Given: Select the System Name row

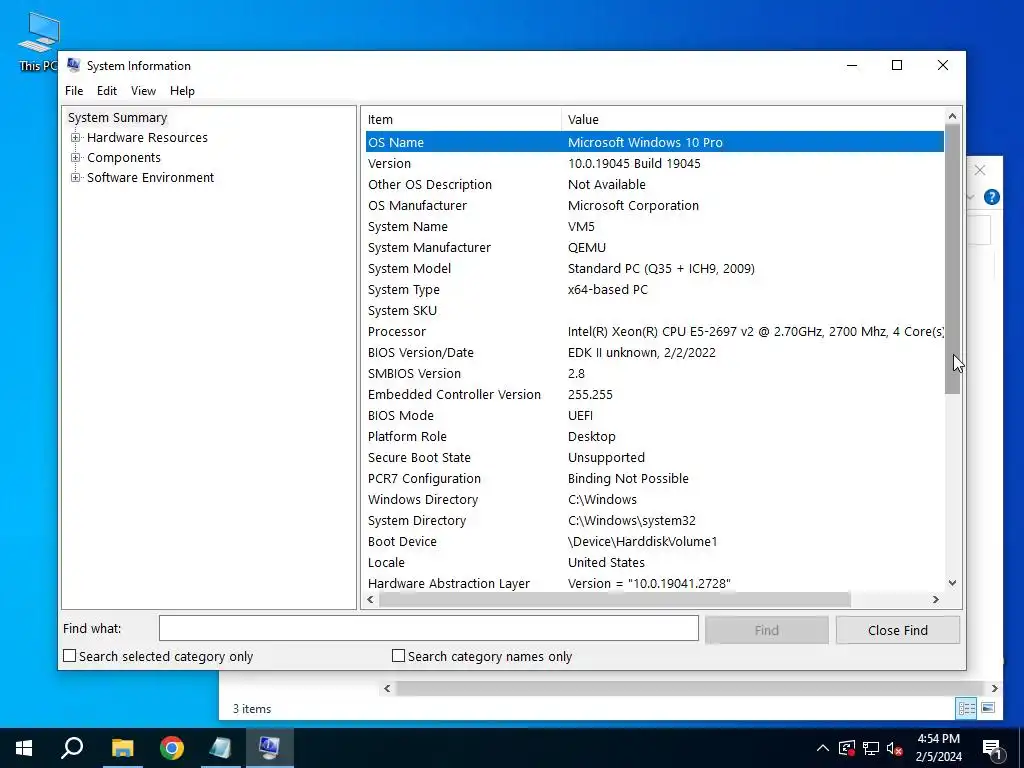Looking at the screenshot, I should (x=654, y=227).
